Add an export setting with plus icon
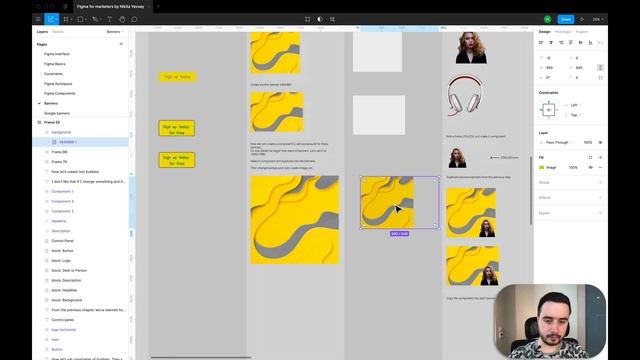 (x=600, y=213)
